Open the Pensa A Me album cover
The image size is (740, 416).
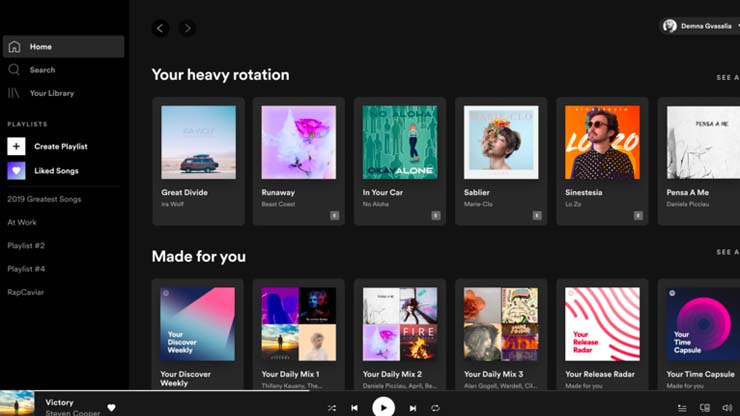(x=703, y=142)
